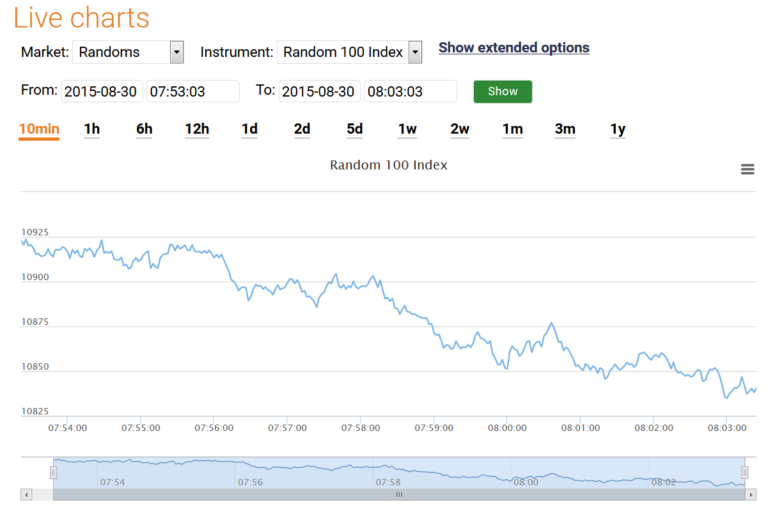The width and height of the screenshot is (768, 509).
Task: Click the From time field 07:53:03
Action: [x=192, y=91]
